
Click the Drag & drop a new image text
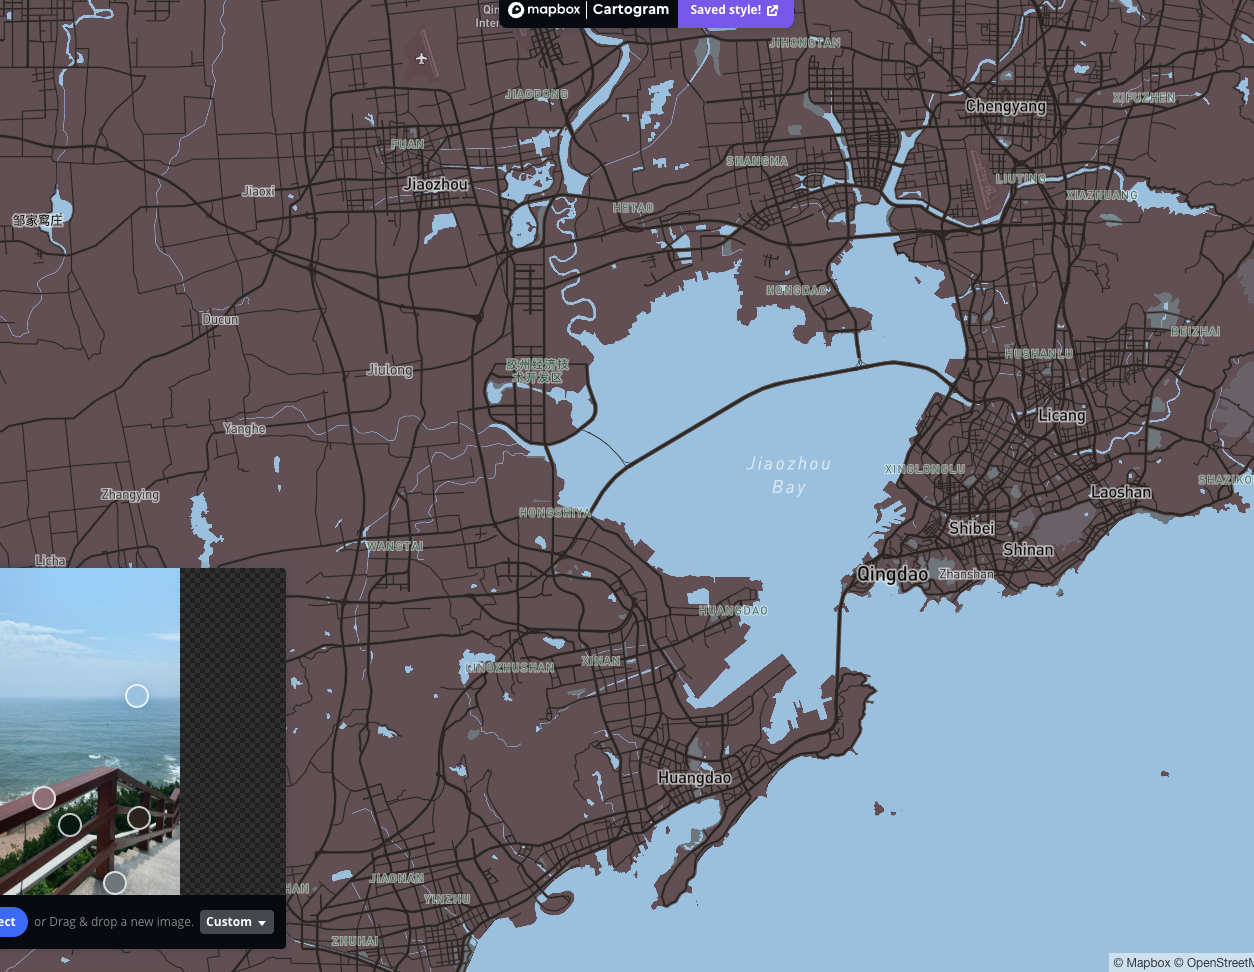(x=114, y=921)
